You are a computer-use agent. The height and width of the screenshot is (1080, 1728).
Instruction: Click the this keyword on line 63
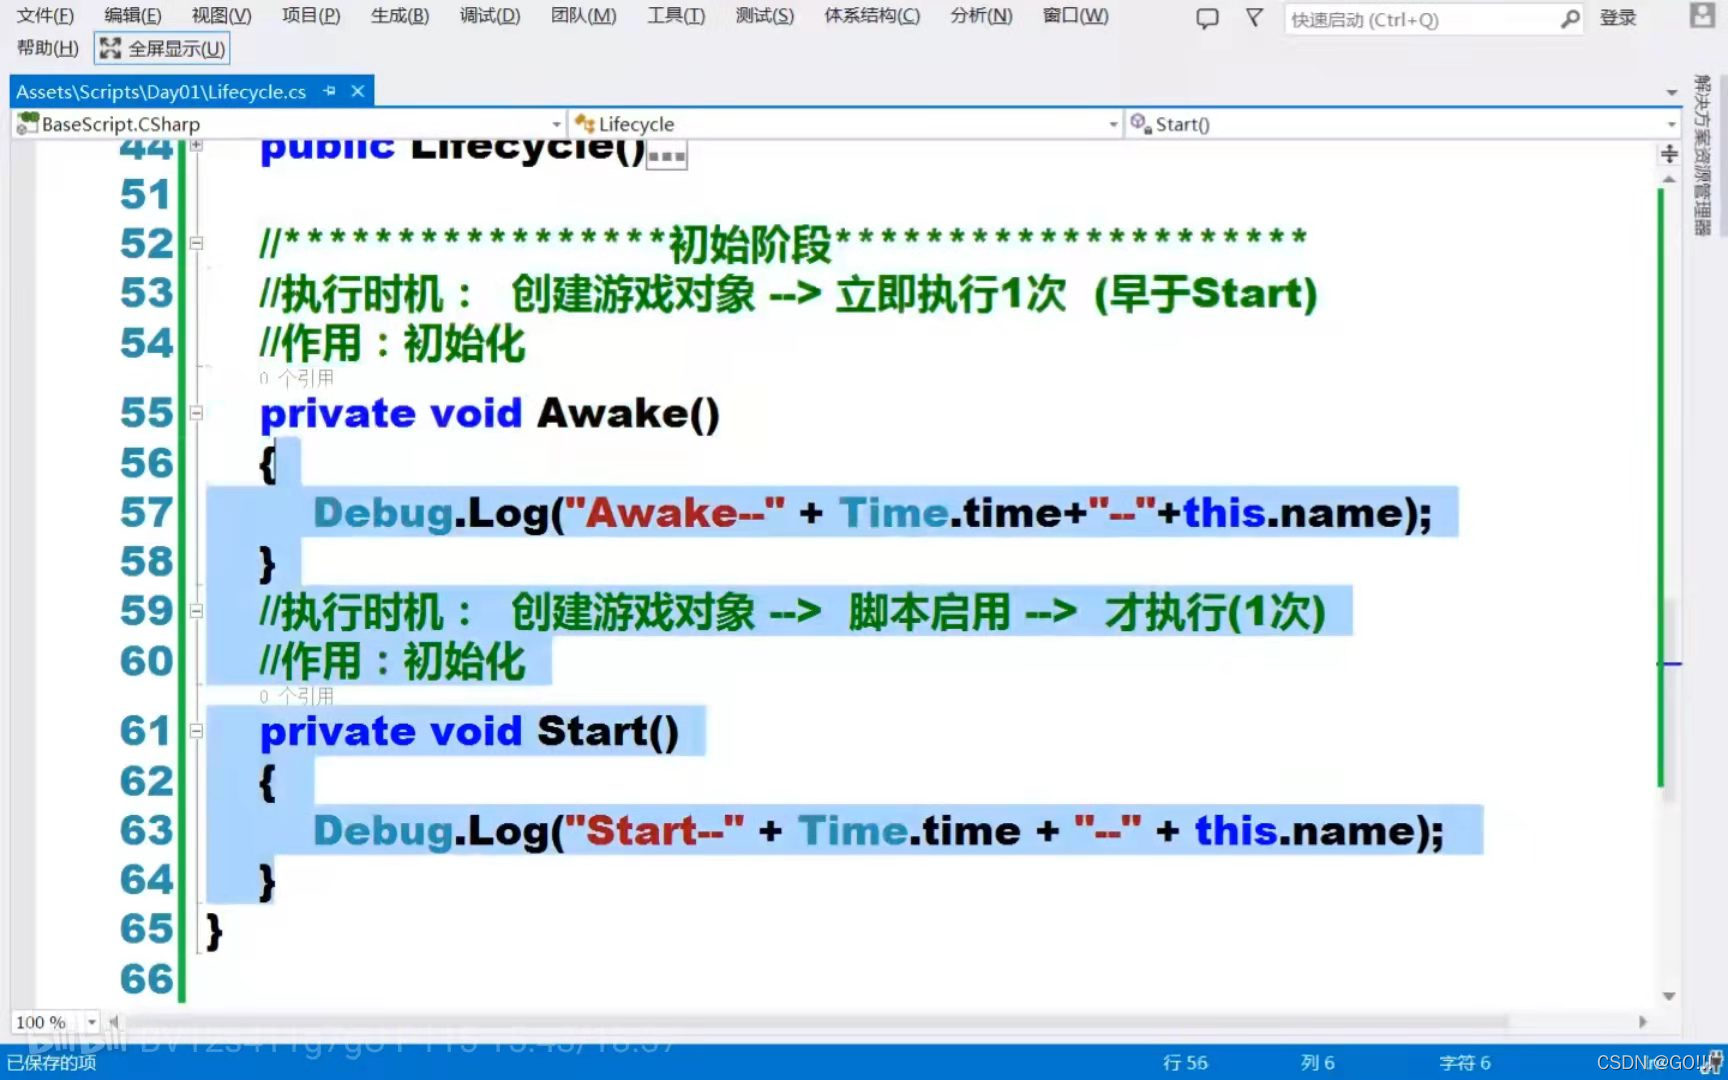click(x=1236, y=830)
